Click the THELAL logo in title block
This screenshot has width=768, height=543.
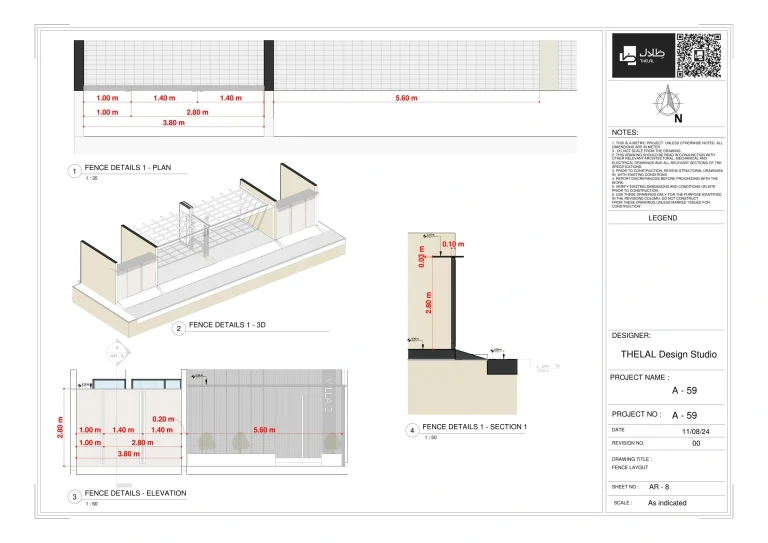(x=638, y=57)
